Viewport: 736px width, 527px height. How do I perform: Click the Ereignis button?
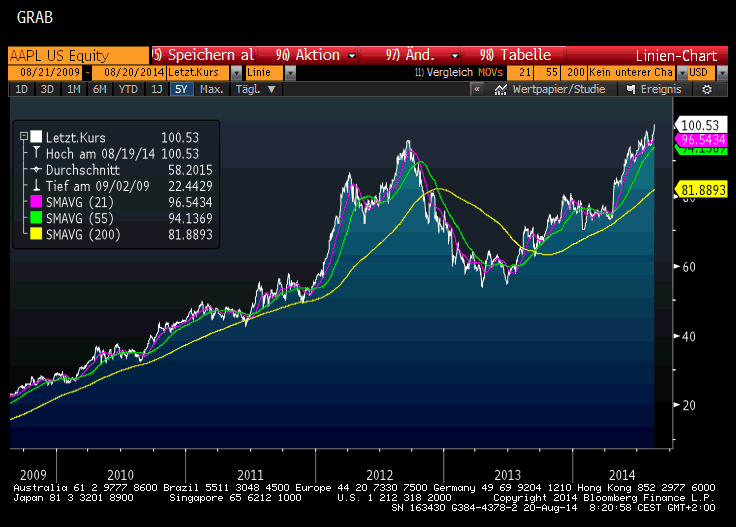tap(654, 89)
